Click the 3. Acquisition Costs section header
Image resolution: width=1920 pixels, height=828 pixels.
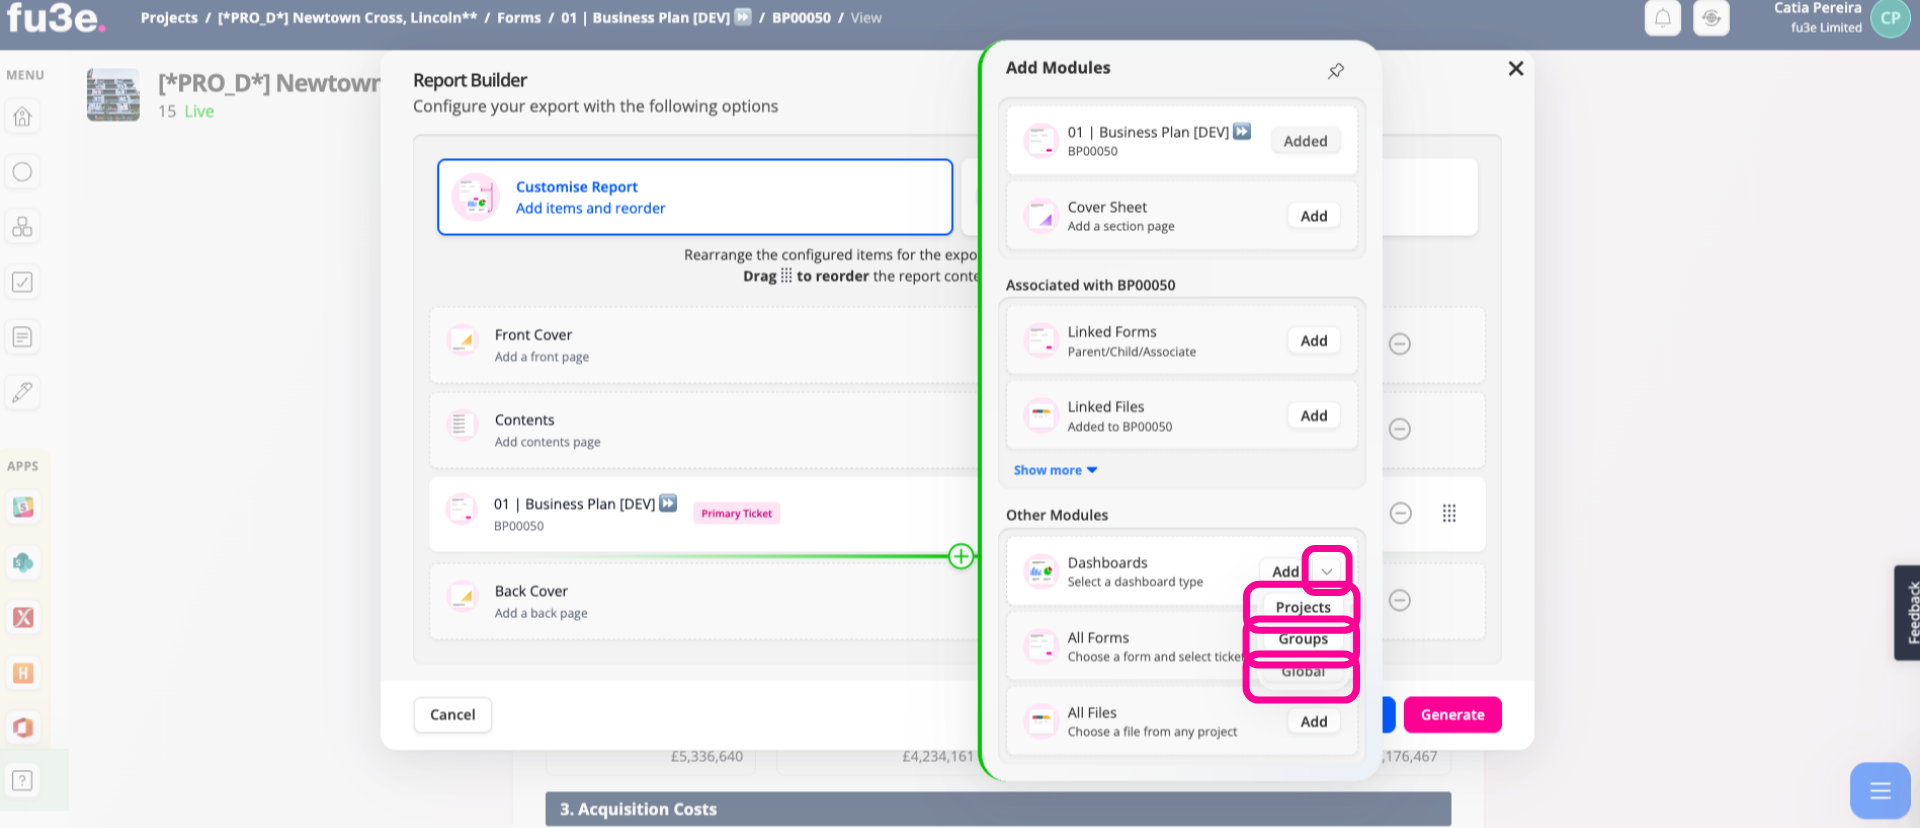998,809
